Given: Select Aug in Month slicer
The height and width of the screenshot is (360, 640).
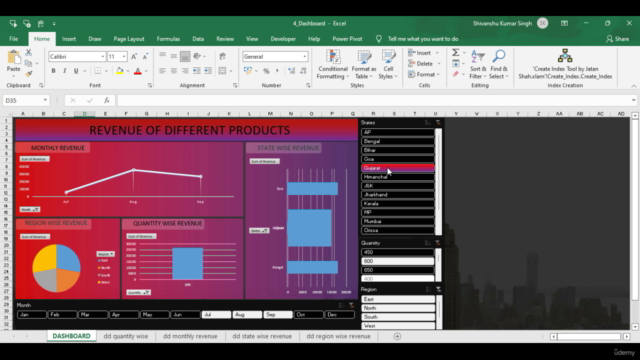Looking at the screenshot, I should [x=247, y=315].
